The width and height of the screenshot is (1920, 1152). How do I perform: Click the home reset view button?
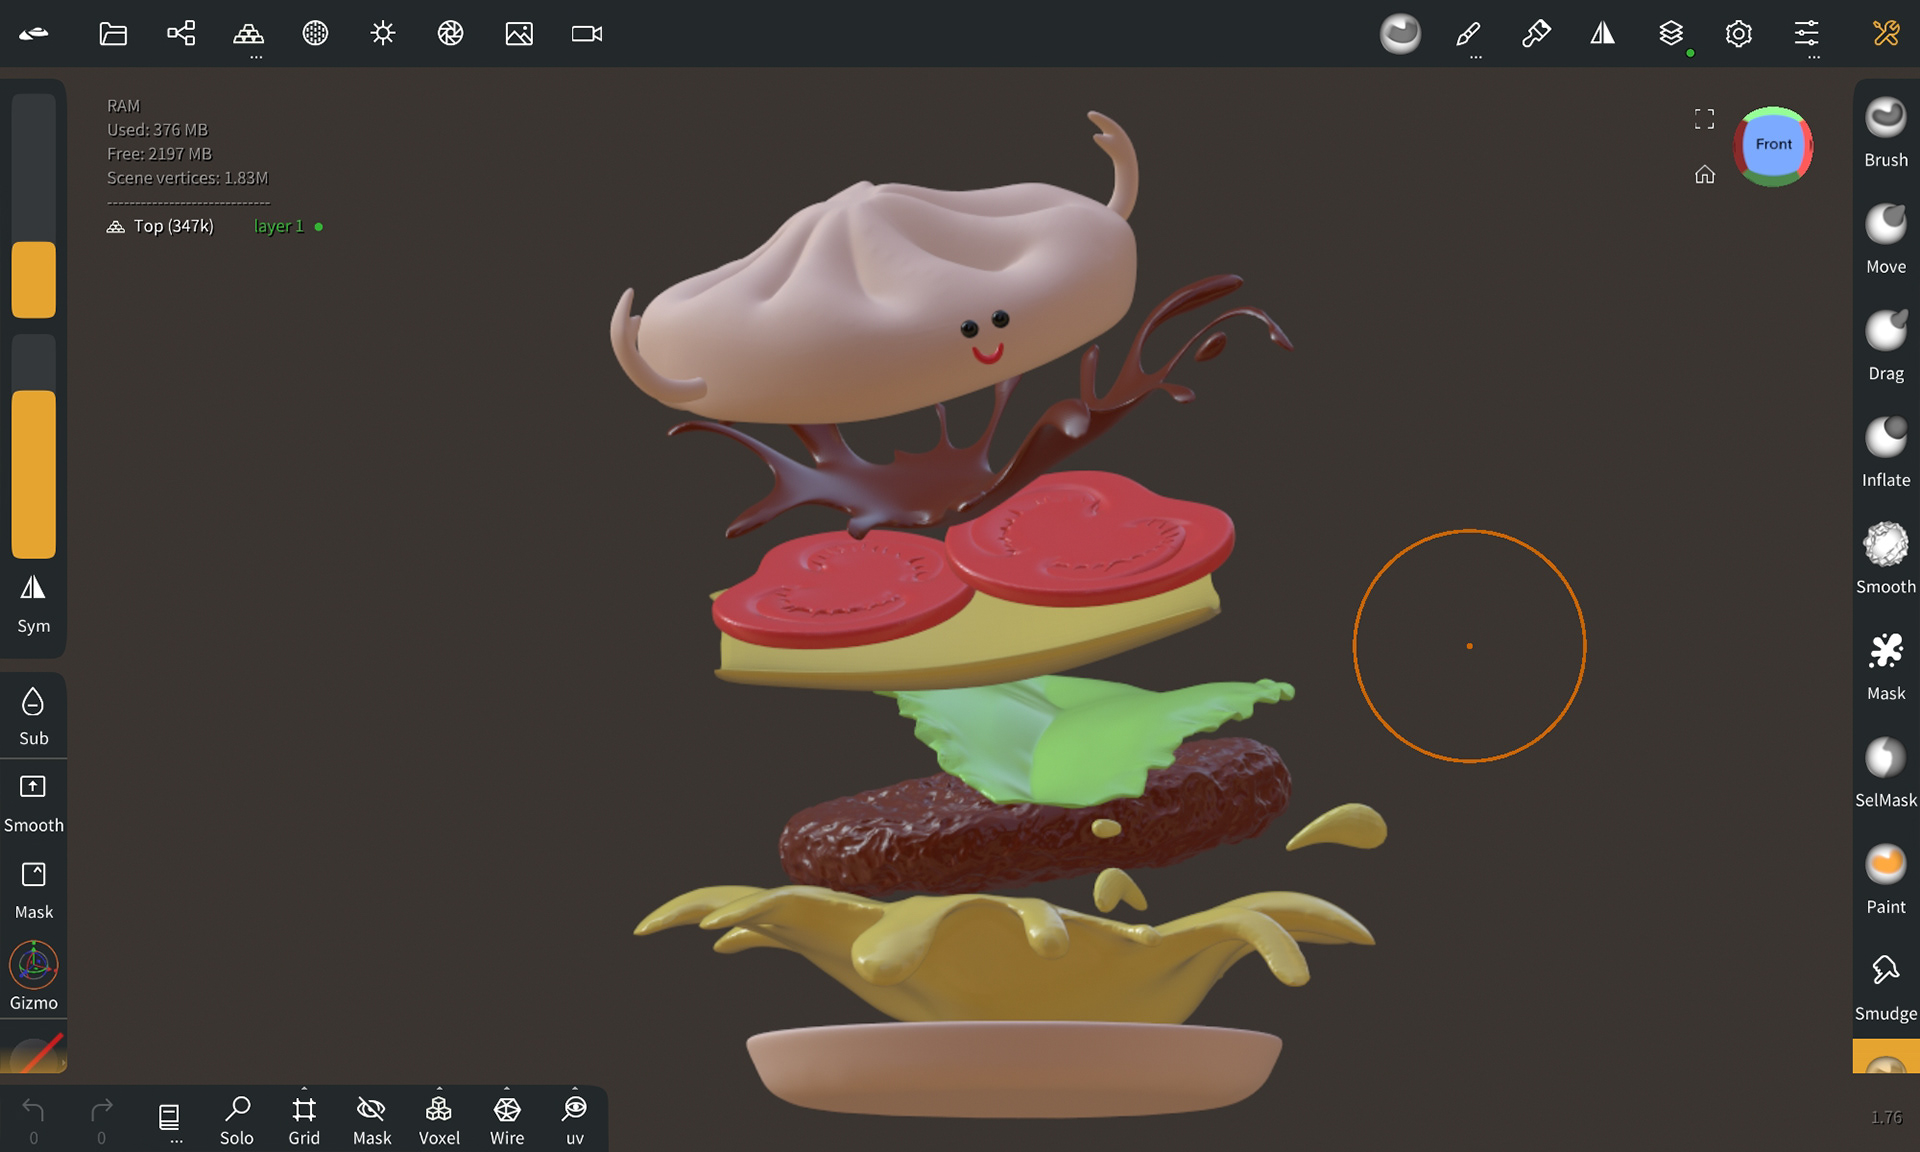(x=1705, y=175)
